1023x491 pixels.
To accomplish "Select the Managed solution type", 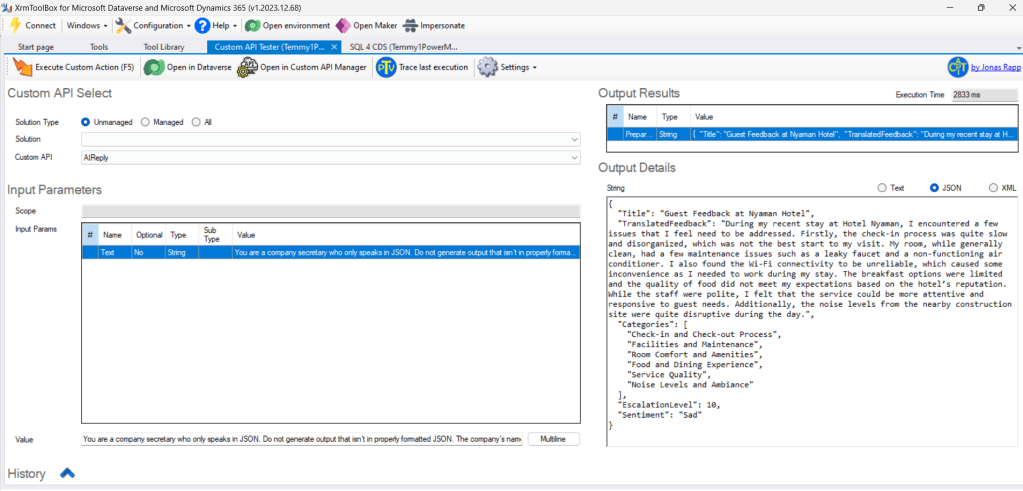I will point(145,122).
